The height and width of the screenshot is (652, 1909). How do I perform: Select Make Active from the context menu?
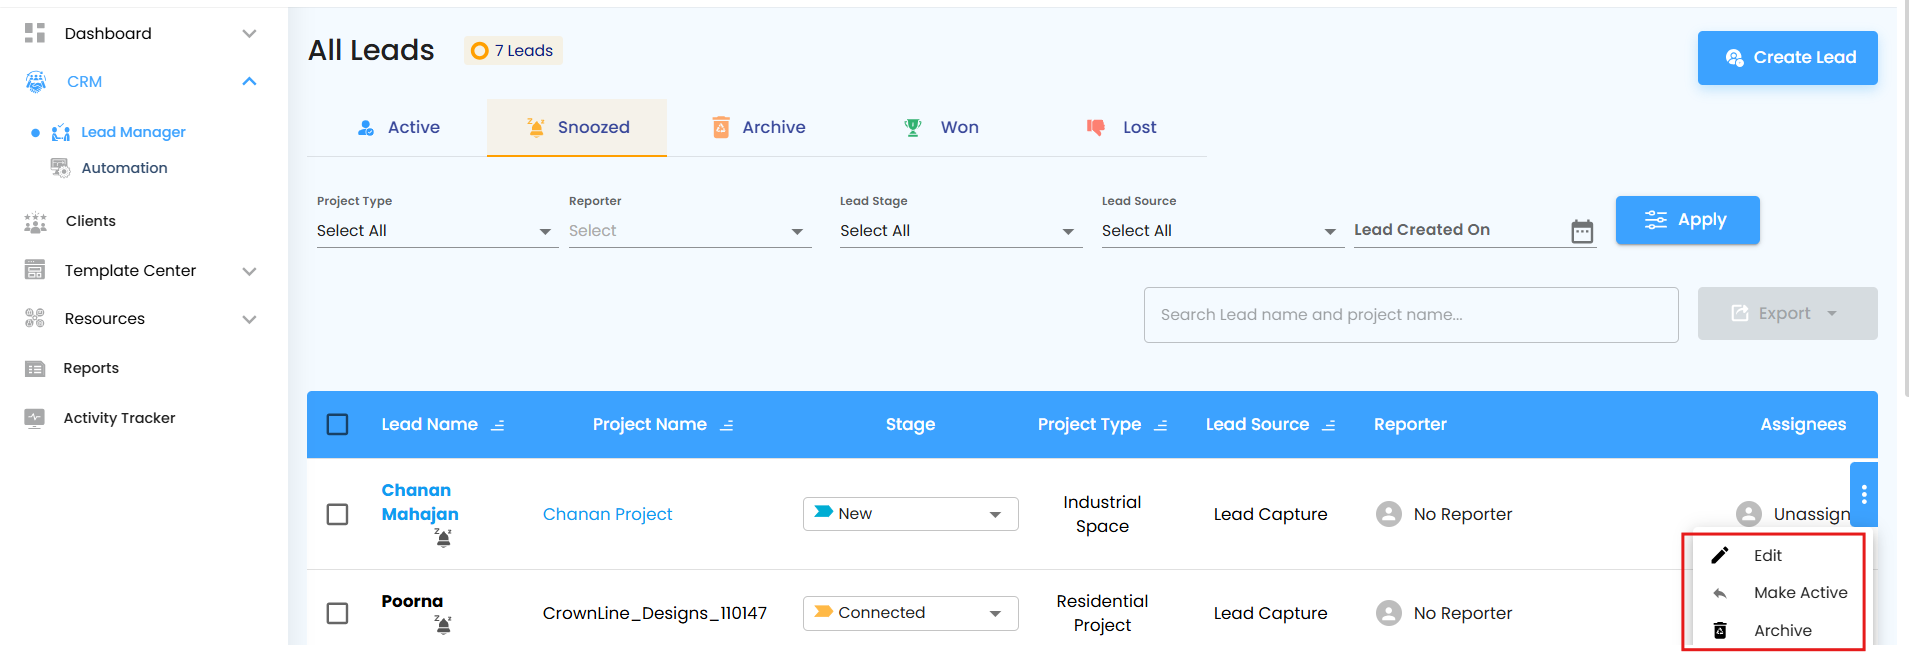click(1799, 593)
